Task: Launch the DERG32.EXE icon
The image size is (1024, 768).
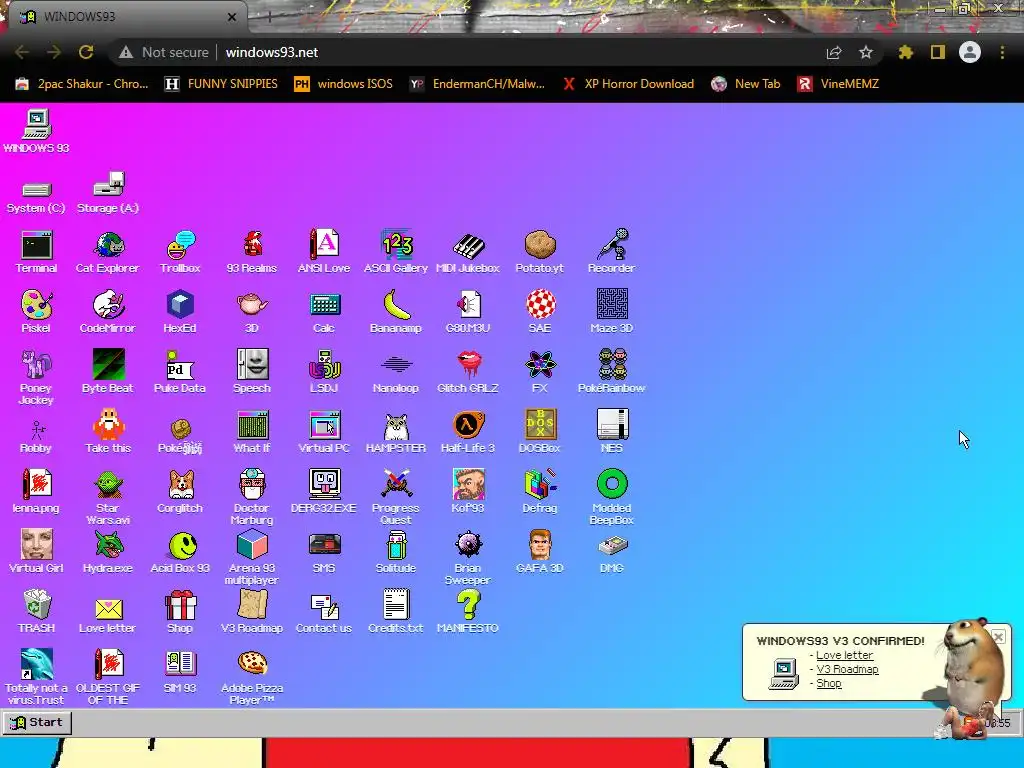Action: click(324, 492)
